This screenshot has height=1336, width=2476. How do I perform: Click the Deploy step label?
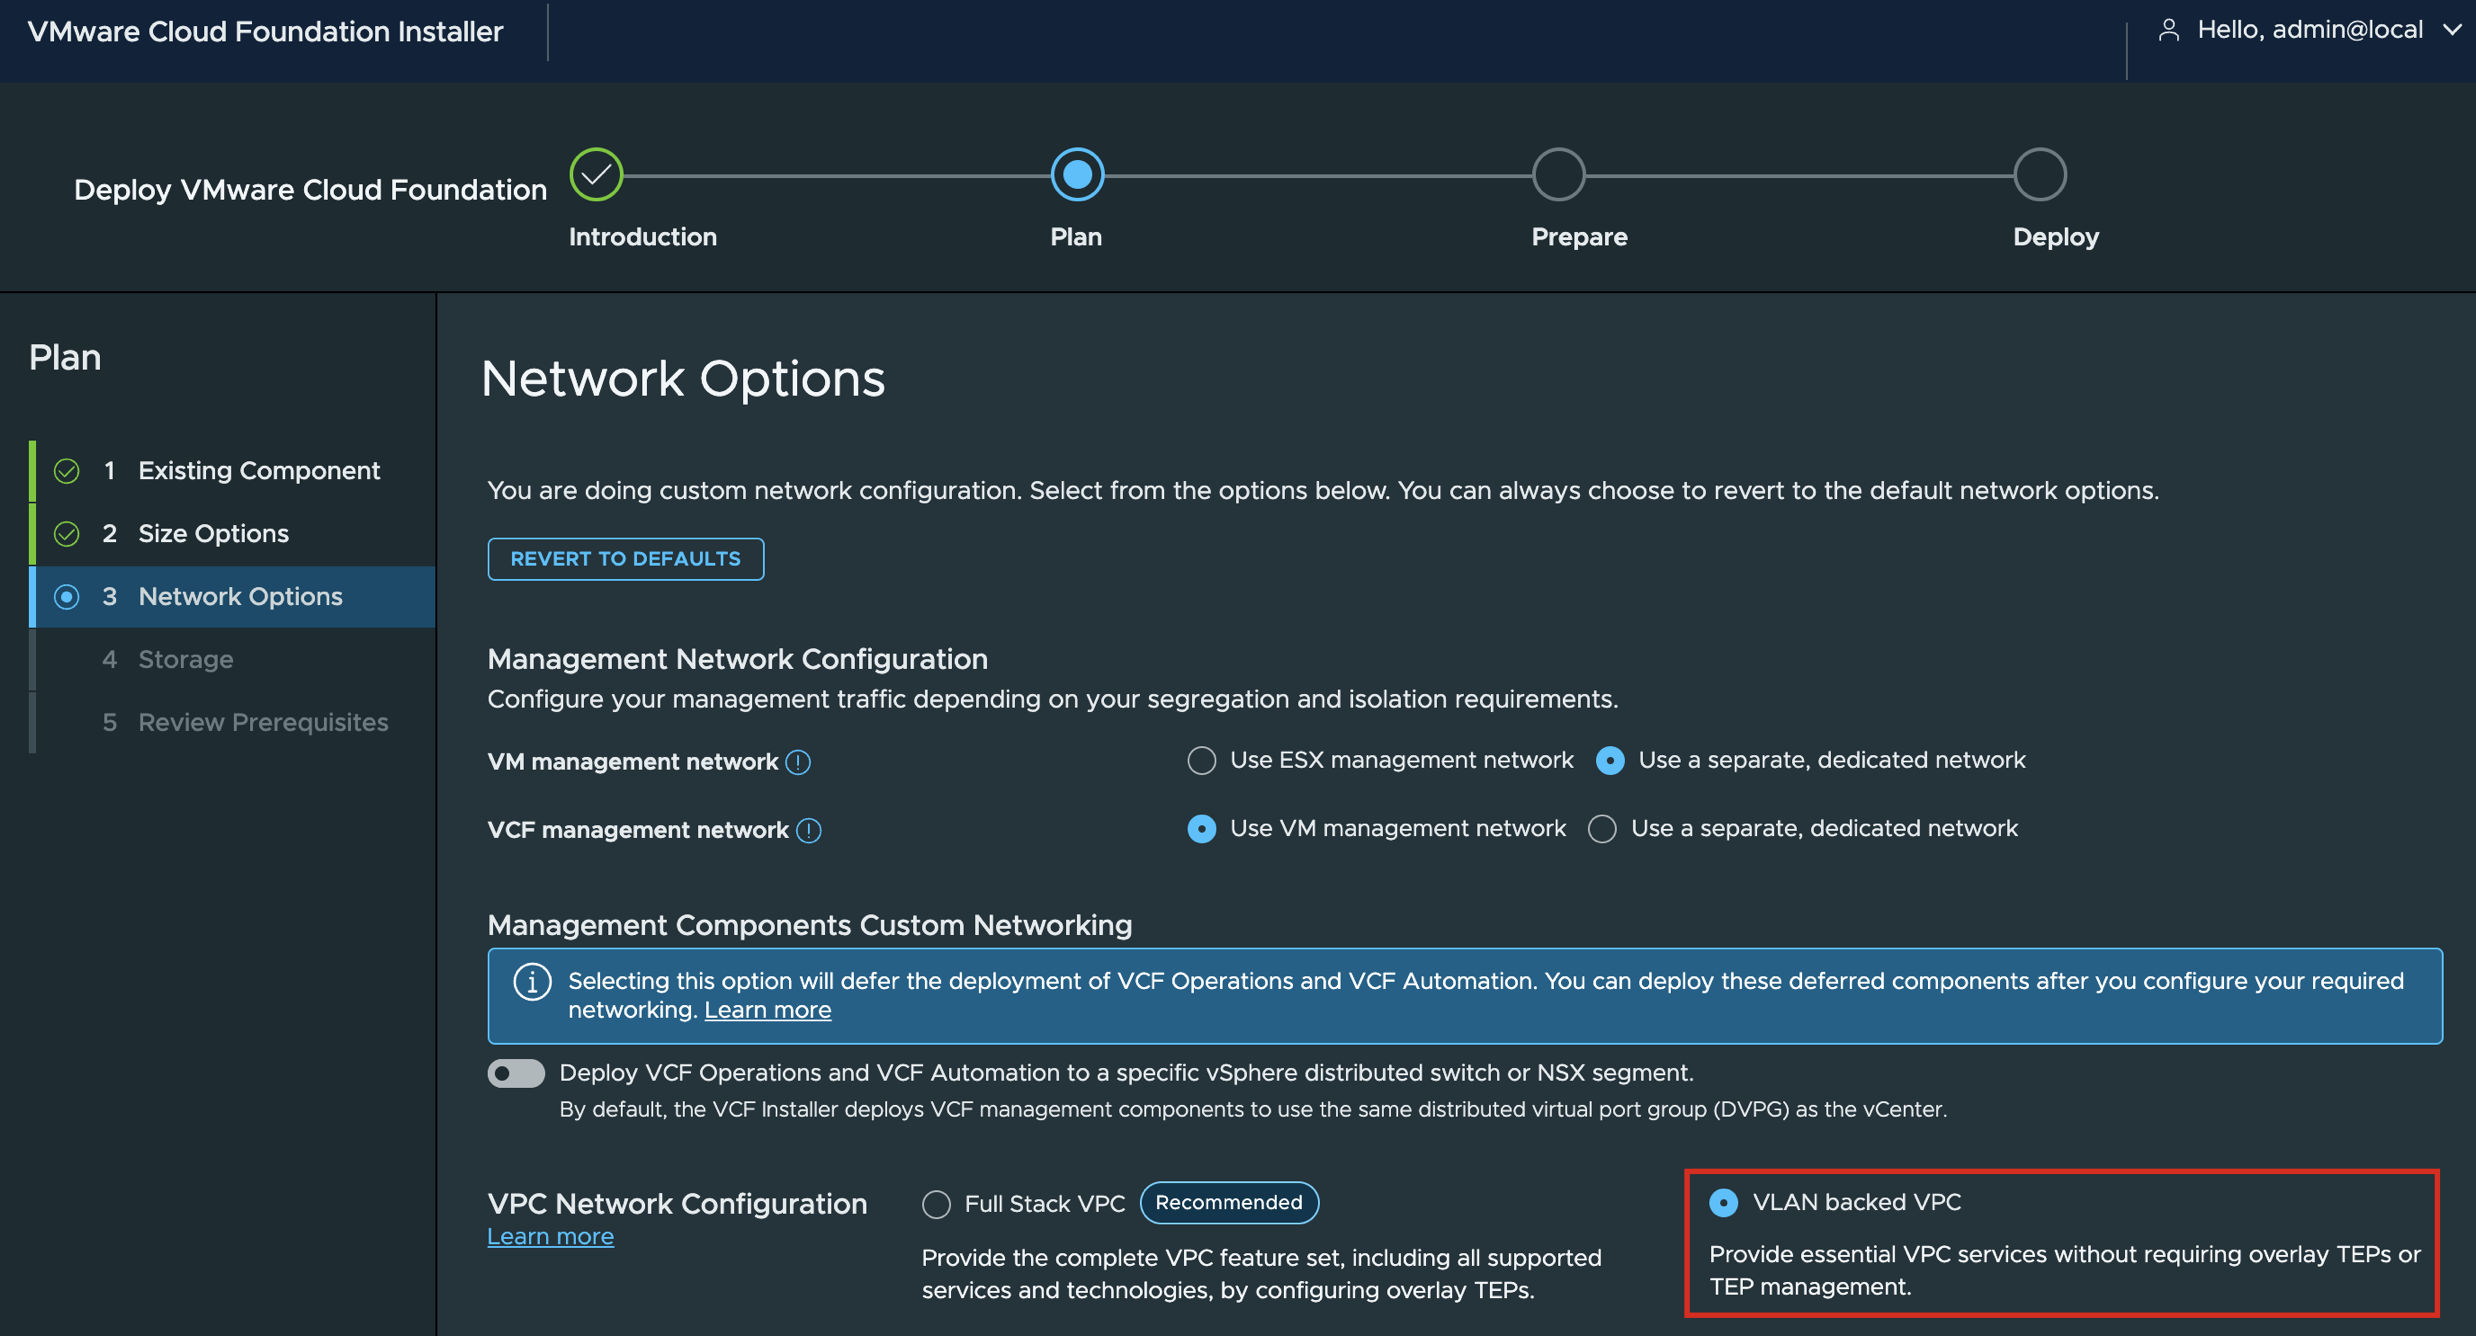2056,238
